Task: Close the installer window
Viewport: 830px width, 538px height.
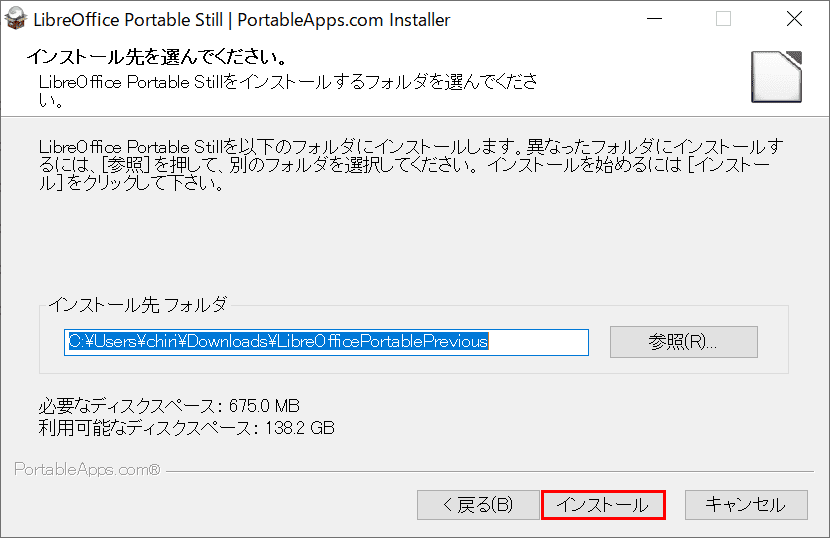Action: [x=794, y=19]
